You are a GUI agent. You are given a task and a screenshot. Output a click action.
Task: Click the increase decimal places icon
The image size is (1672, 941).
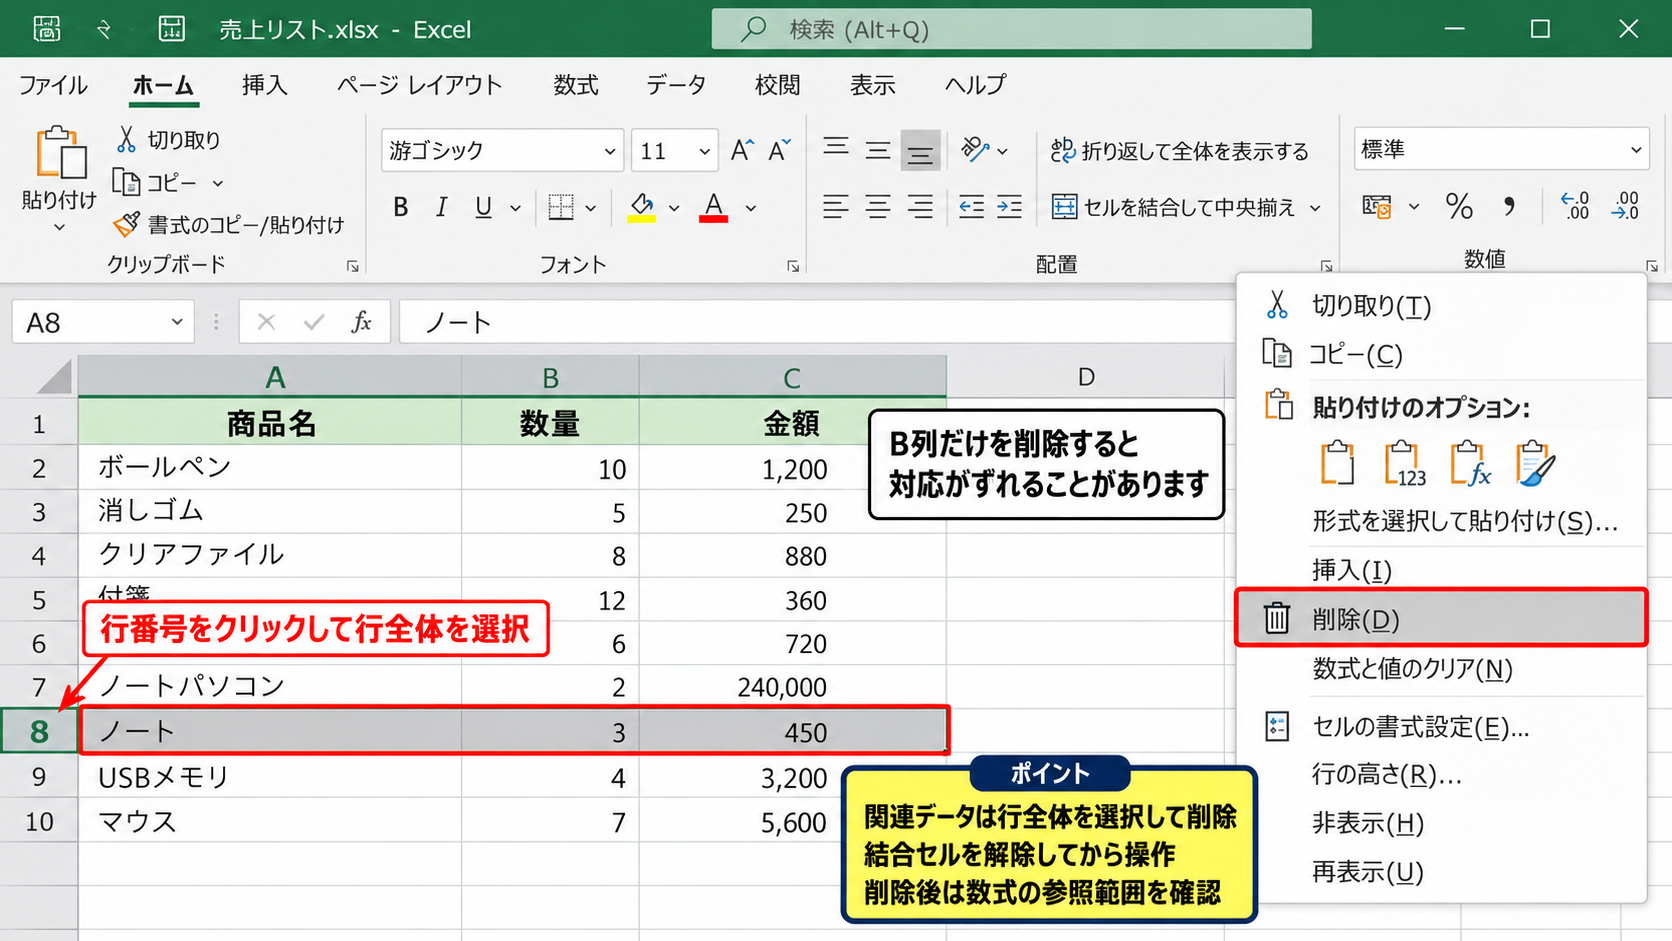(1575, 207)
